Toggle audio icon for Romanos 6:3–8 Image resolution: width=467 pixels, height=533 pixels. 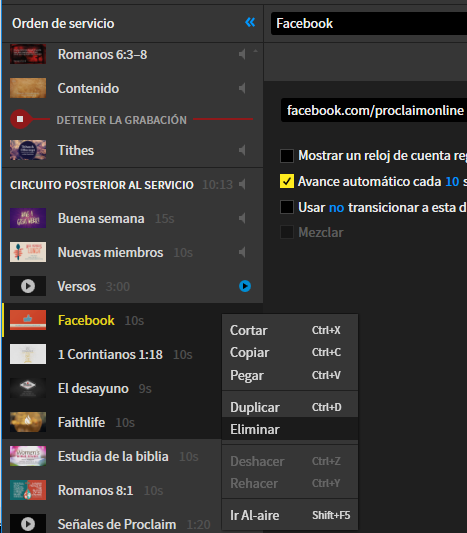(x=242, y=54)
